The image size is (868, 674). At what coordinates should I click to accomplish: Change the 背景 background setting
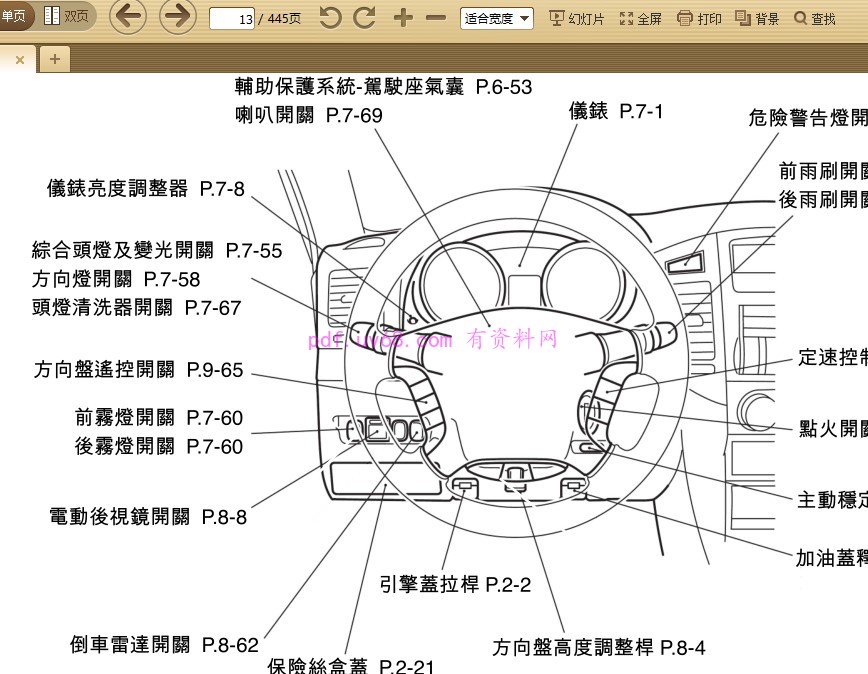[x=756, y=17]
